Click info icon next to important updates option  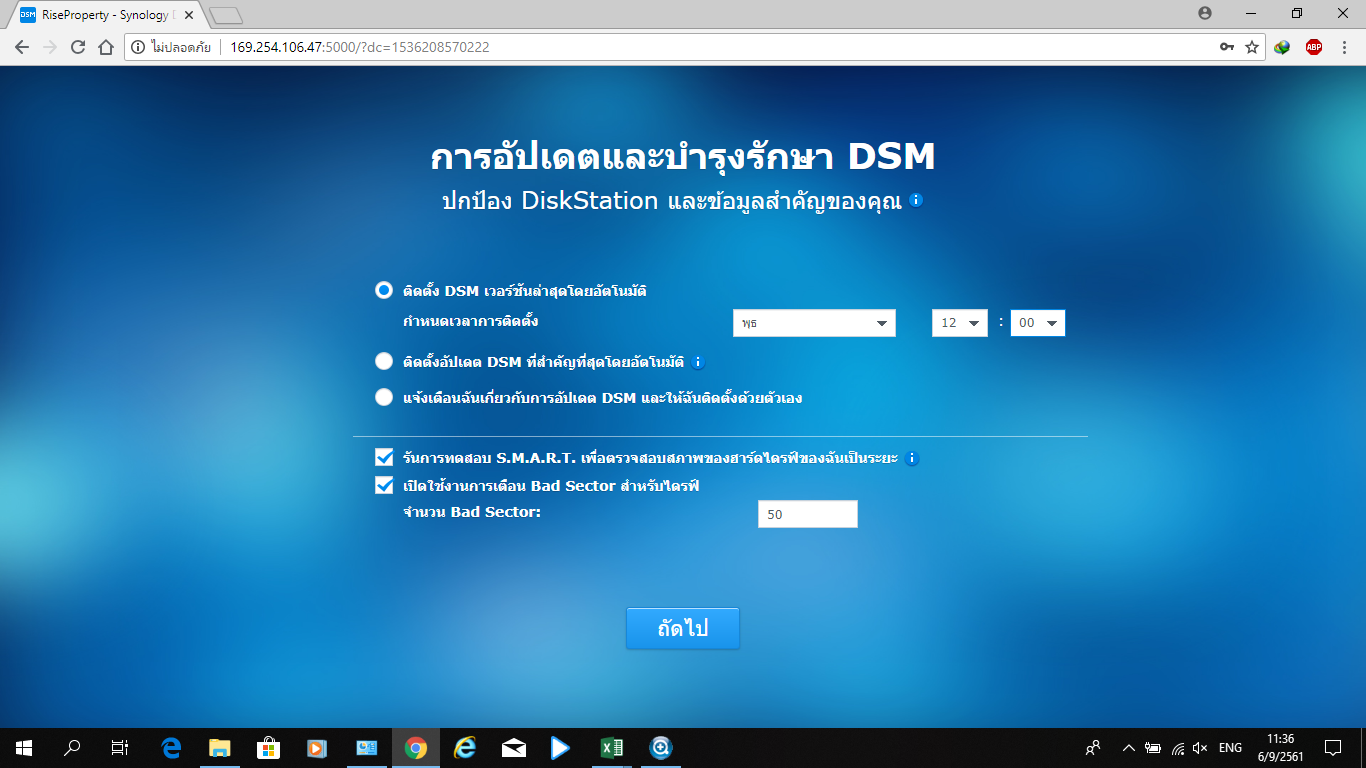click(x=699, y=362)
